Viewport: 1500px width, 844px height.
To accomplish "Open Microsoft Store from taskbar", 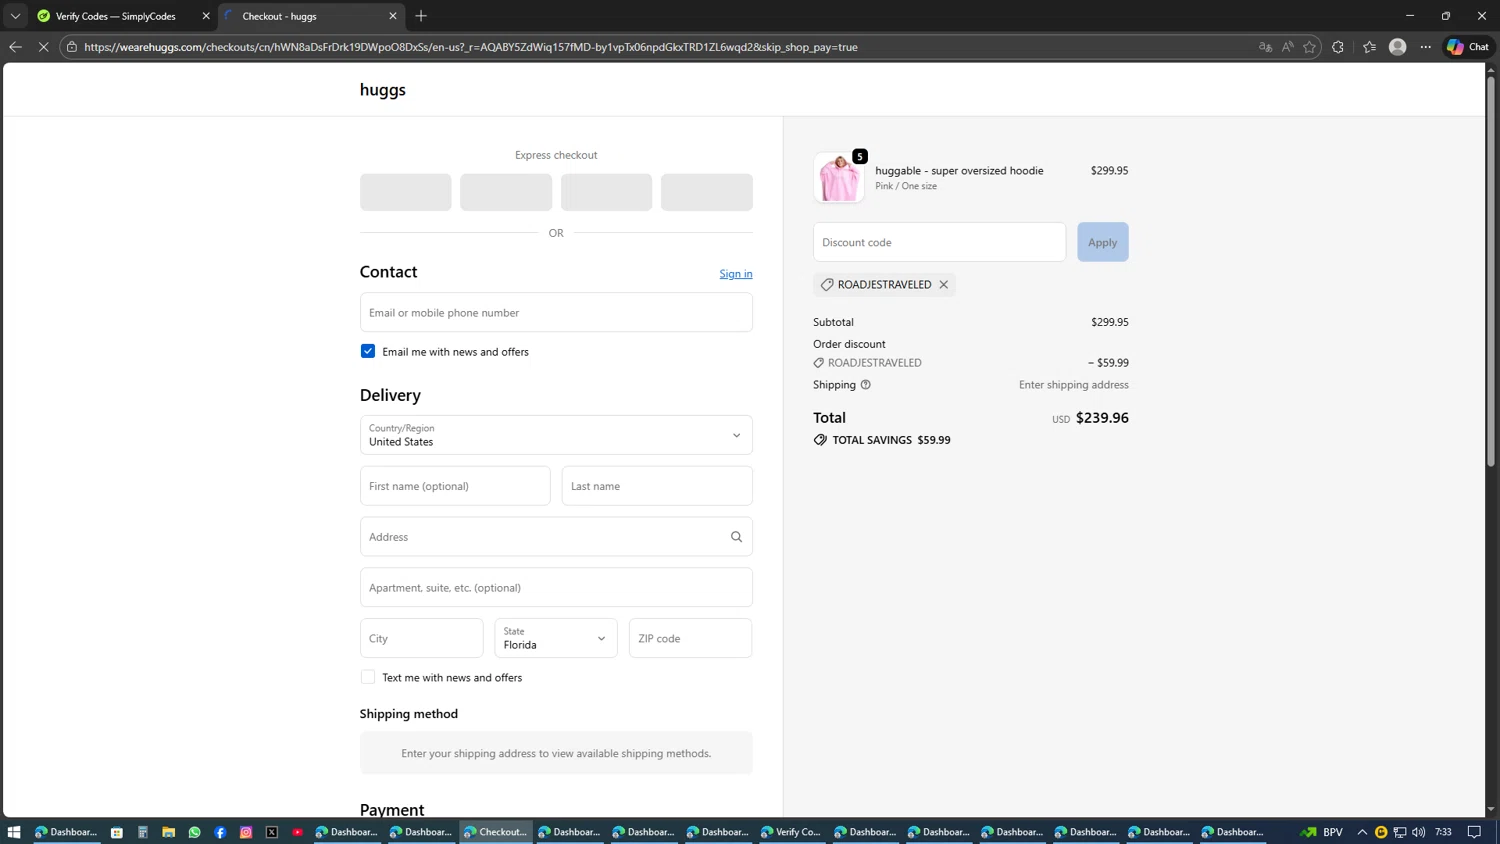I will pos(117,832).
